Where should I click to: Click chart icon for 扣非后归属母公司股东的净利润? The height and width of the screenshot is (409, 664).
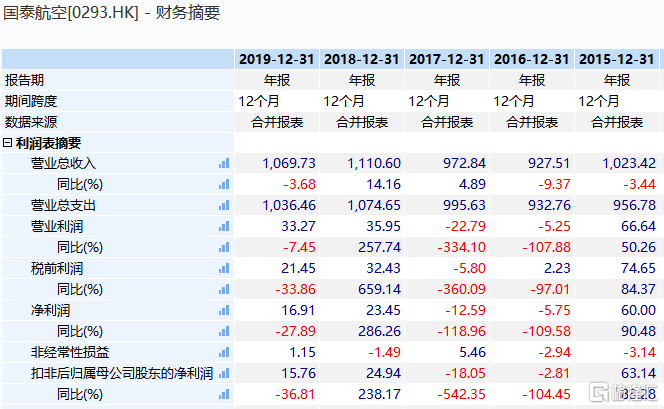[224, 374]
